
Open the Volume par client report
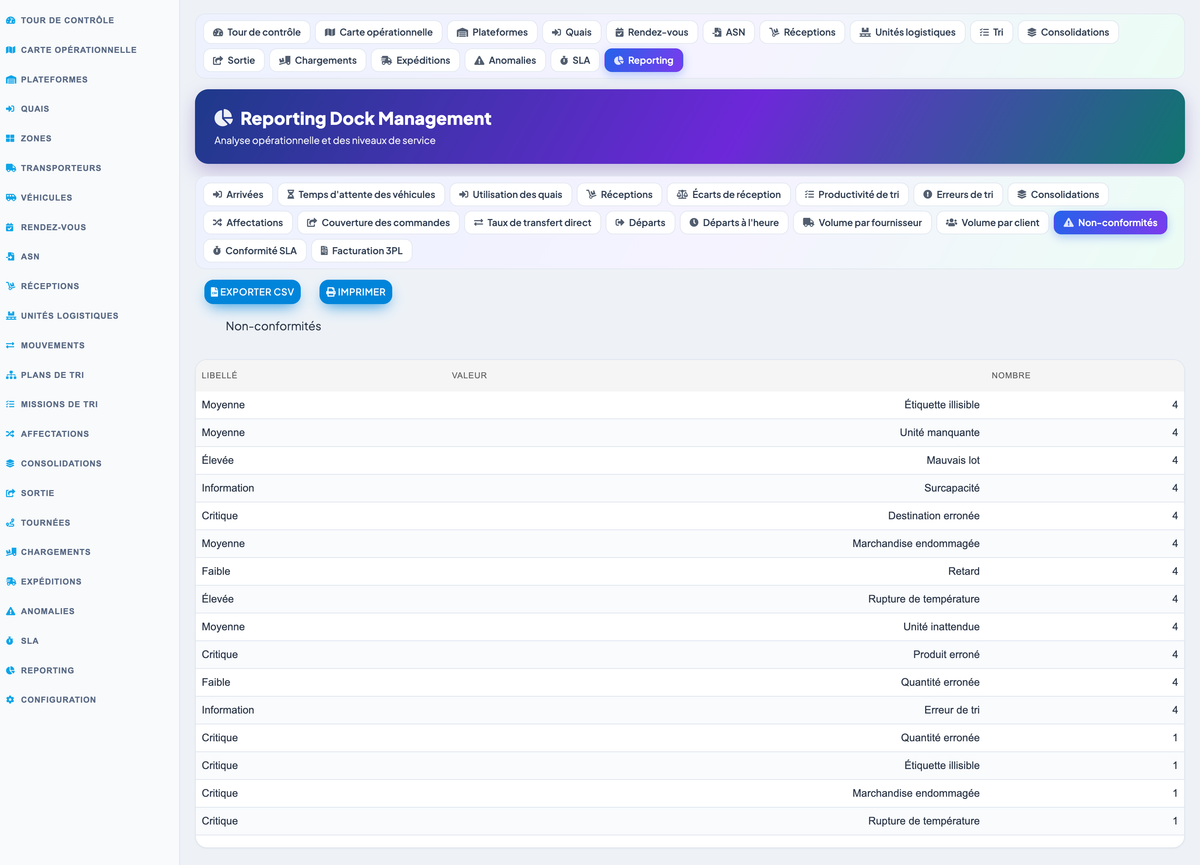click(x=993, y=222)
